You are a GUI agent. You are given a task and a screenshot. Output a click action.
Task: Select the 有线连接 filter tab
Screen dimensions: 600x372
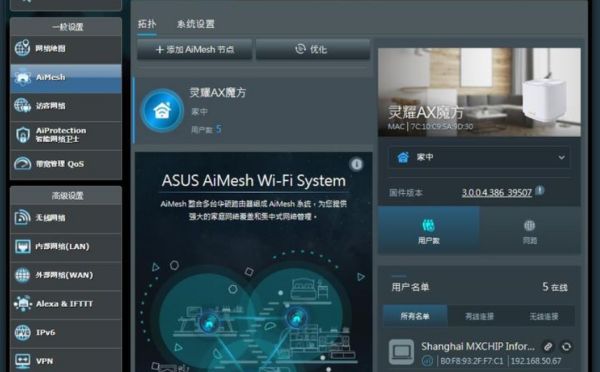[x=479, y=316]
